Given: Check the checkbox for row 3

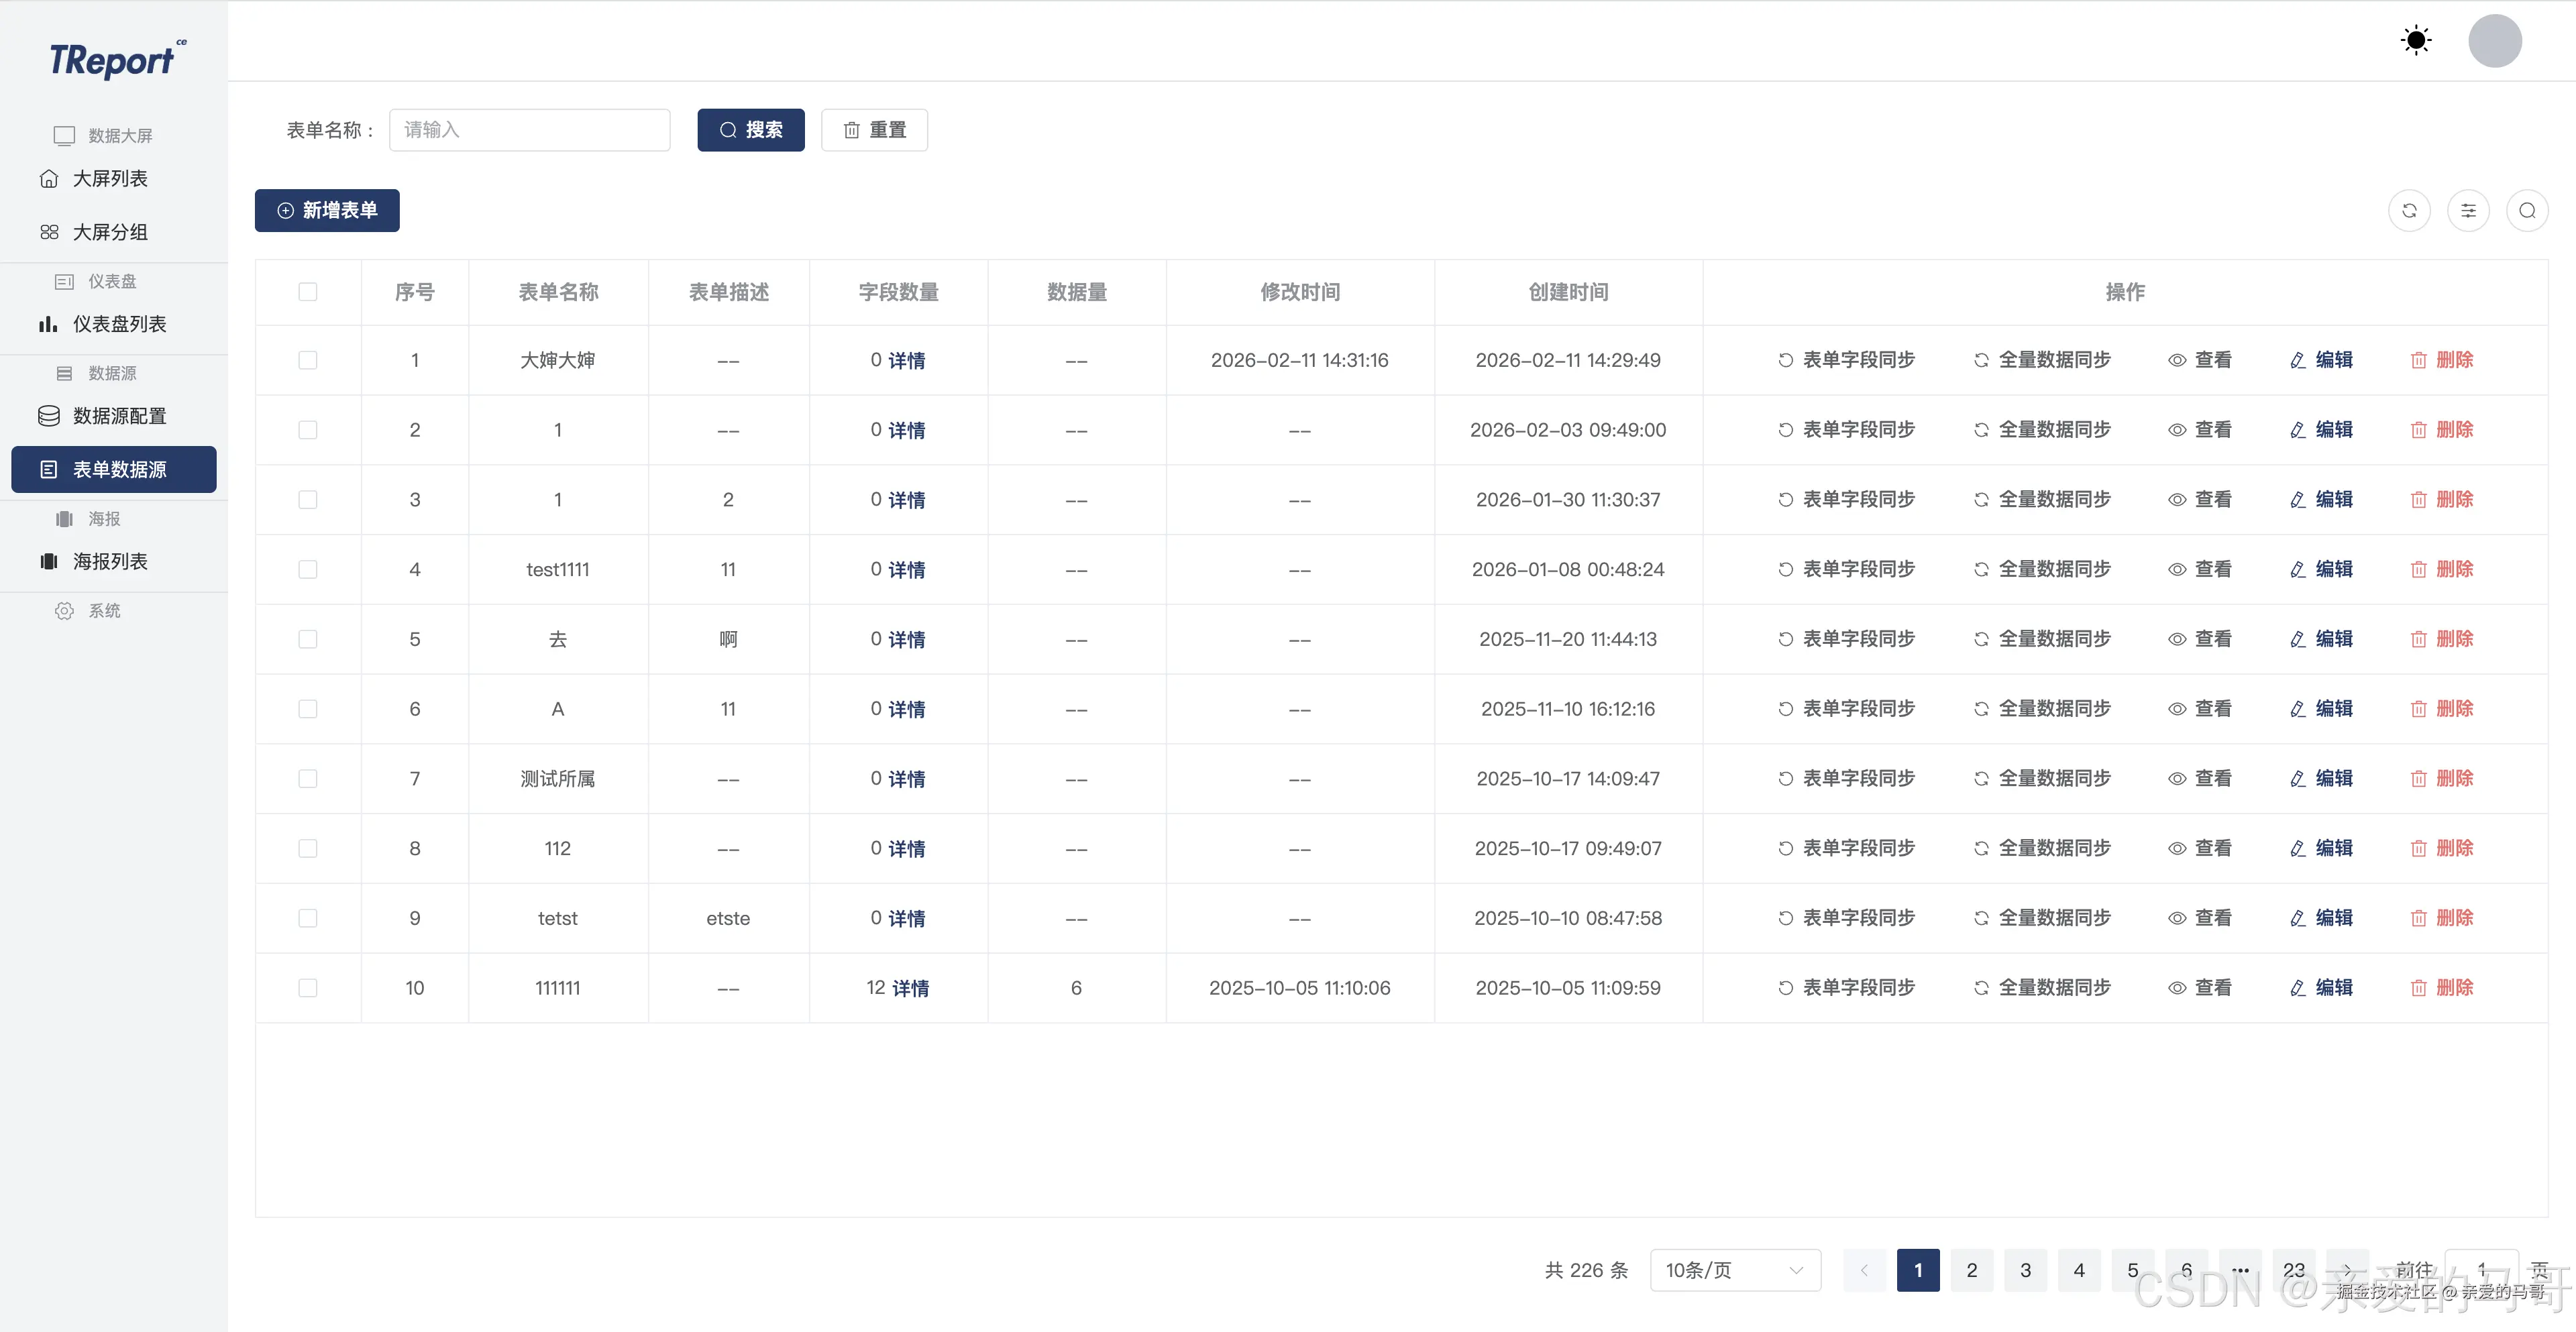Looking at the screenshot, I should (x=308, y=499).
